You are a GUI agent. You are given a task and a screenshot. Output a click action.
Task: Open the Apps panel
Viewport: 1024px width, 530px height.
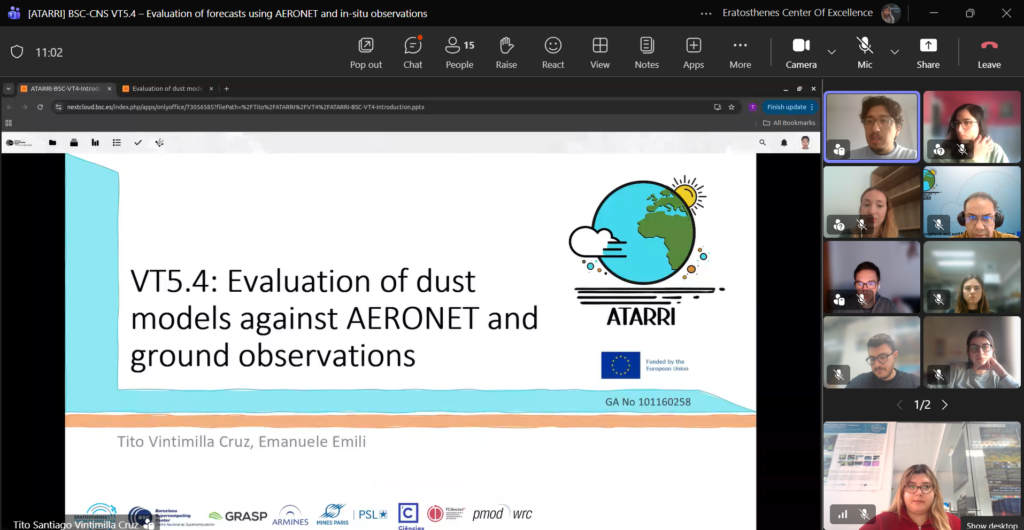(x=693, y=52)
